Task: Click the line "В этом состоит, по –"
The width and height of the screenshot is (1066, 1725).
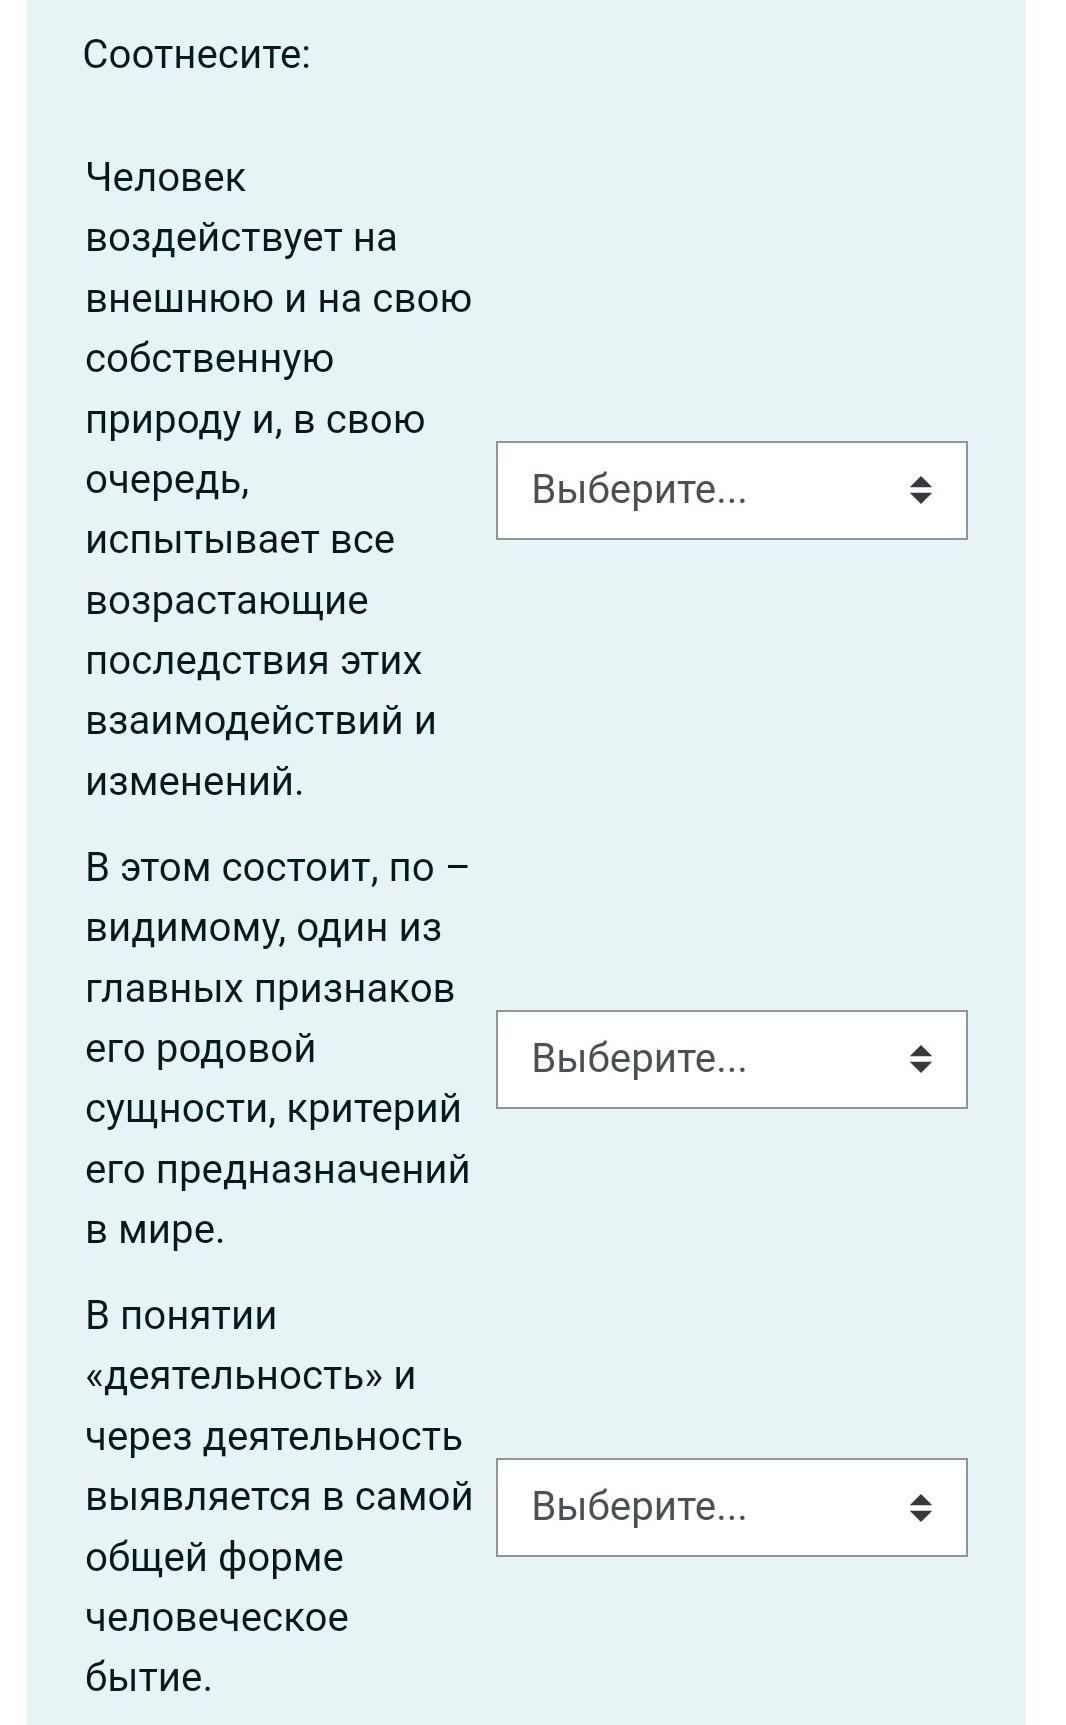Action: point(277,868)
